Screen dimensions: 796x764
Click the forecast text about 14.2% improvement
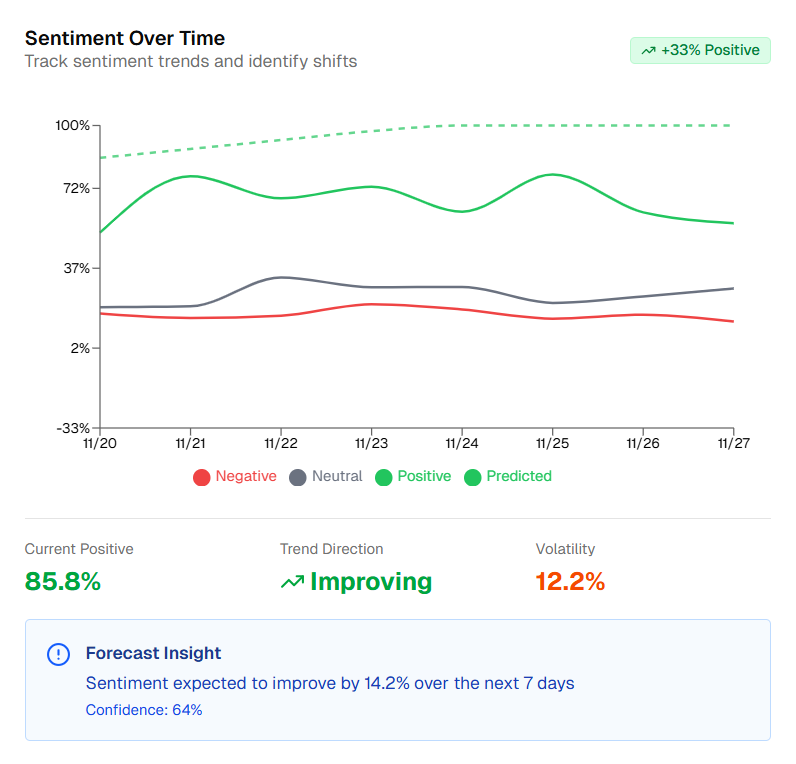330,684
